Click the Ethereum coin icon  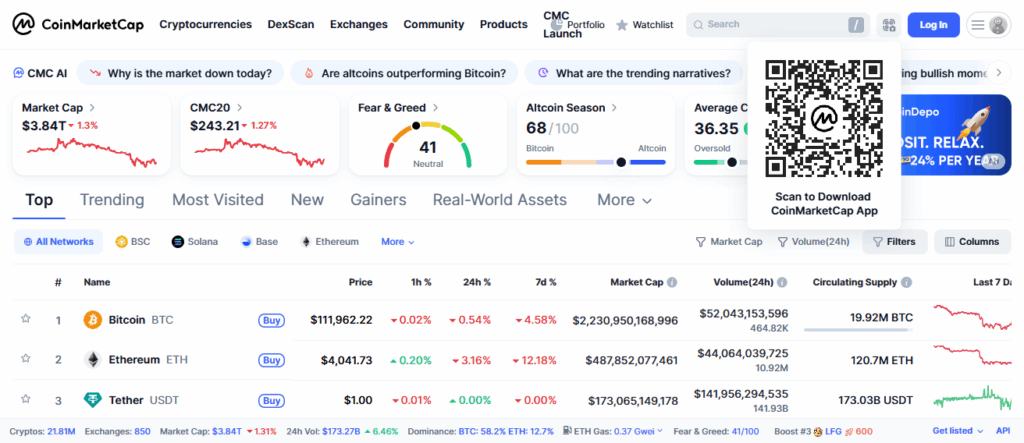(93, 360)
